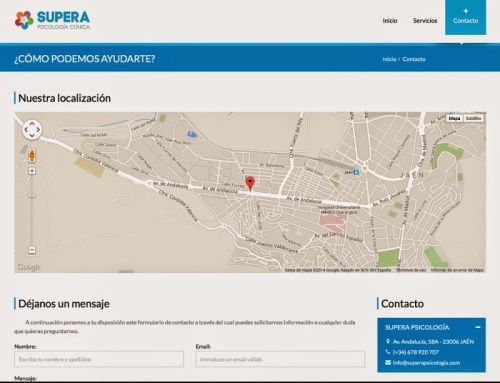Click the red location marker pin
This screenshot has width=500, height=383.
tap(250, 184)
